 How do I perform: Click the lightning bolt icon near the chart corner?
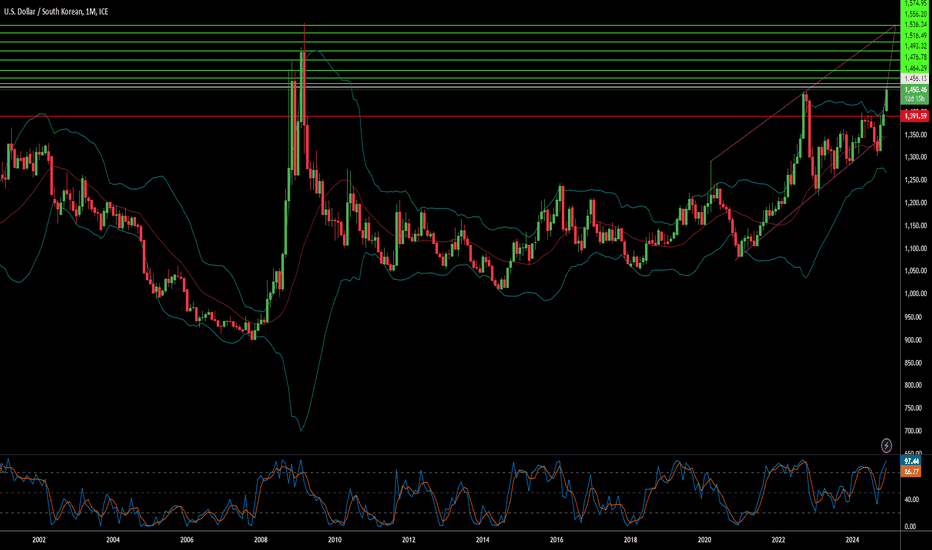[886, 445]
